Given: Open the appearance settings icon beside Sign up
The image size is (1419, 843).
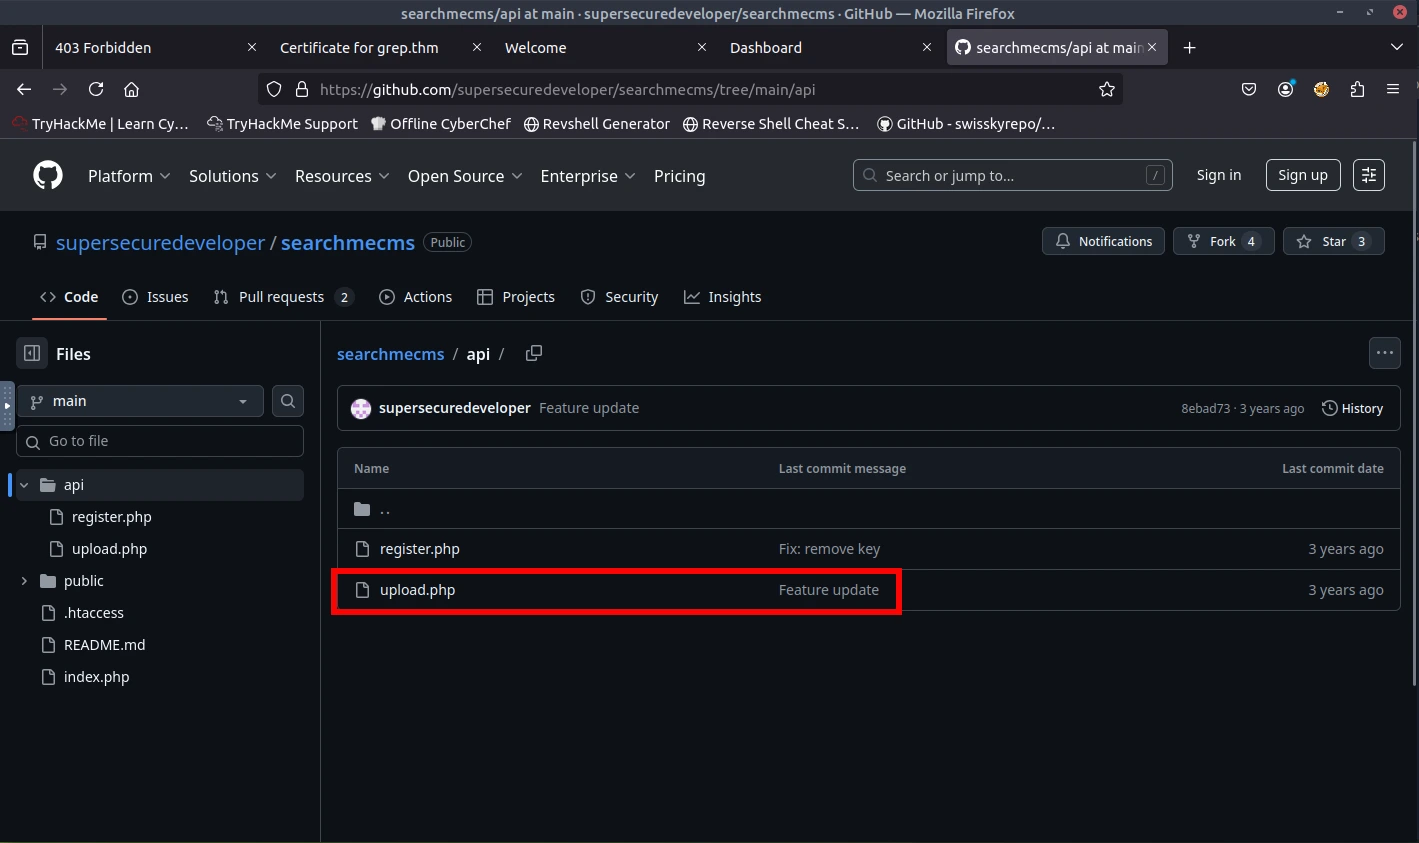Looking at the screenshot, I should (x=1368, y=175).
